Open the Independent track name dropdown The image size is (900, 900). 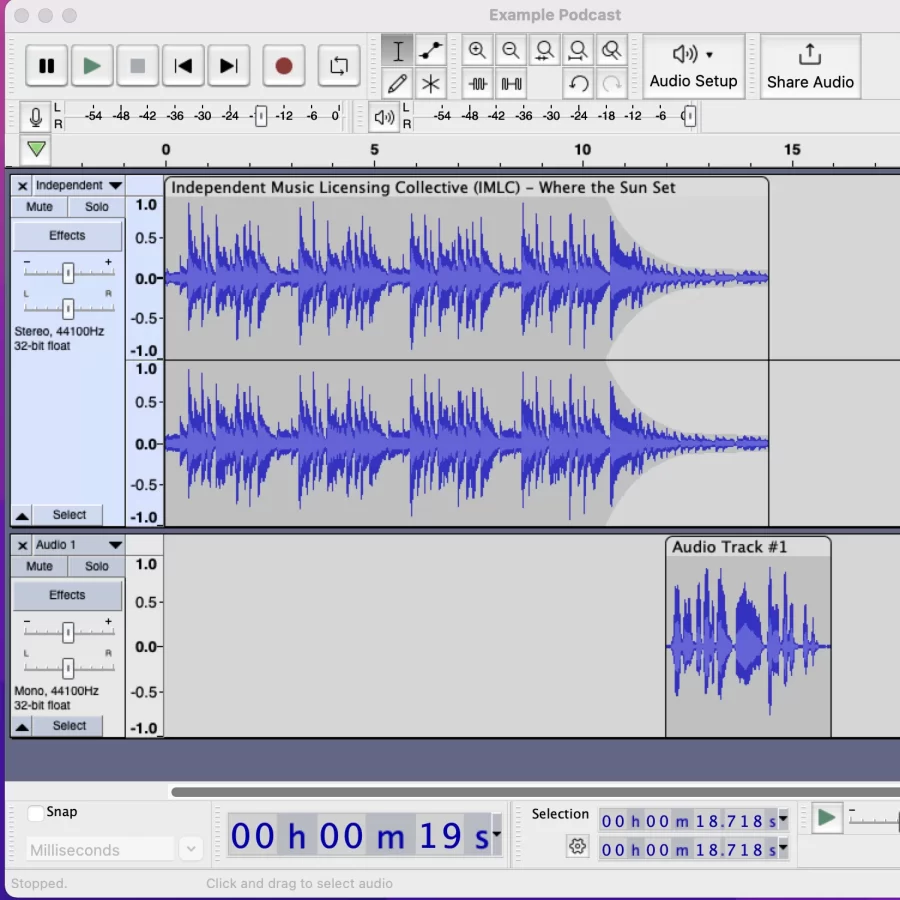pyautogui.click(x=79, y=185)
